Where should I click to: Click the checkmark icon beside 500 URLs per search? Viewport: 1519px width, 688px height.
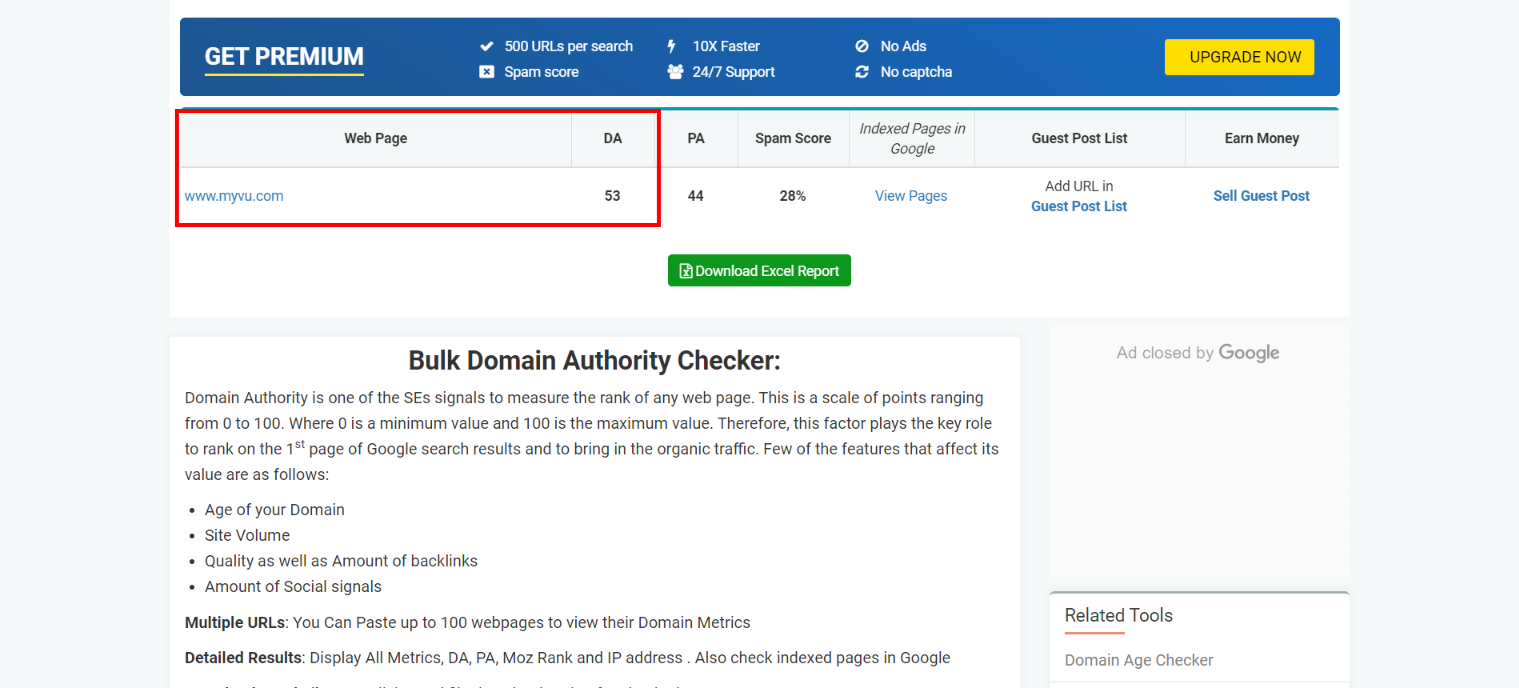tap(487, 46)
